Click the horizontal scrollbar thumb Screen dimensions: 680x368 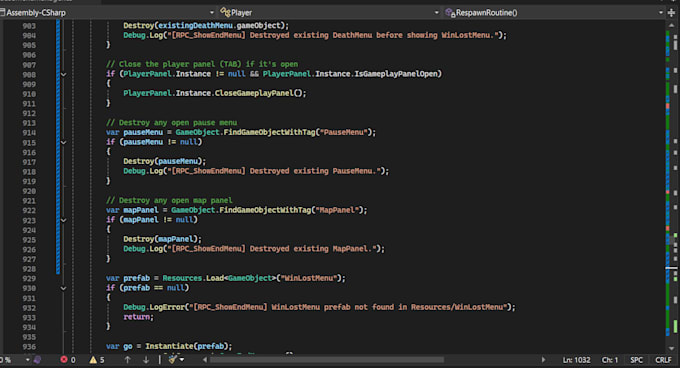click(327, 360)
